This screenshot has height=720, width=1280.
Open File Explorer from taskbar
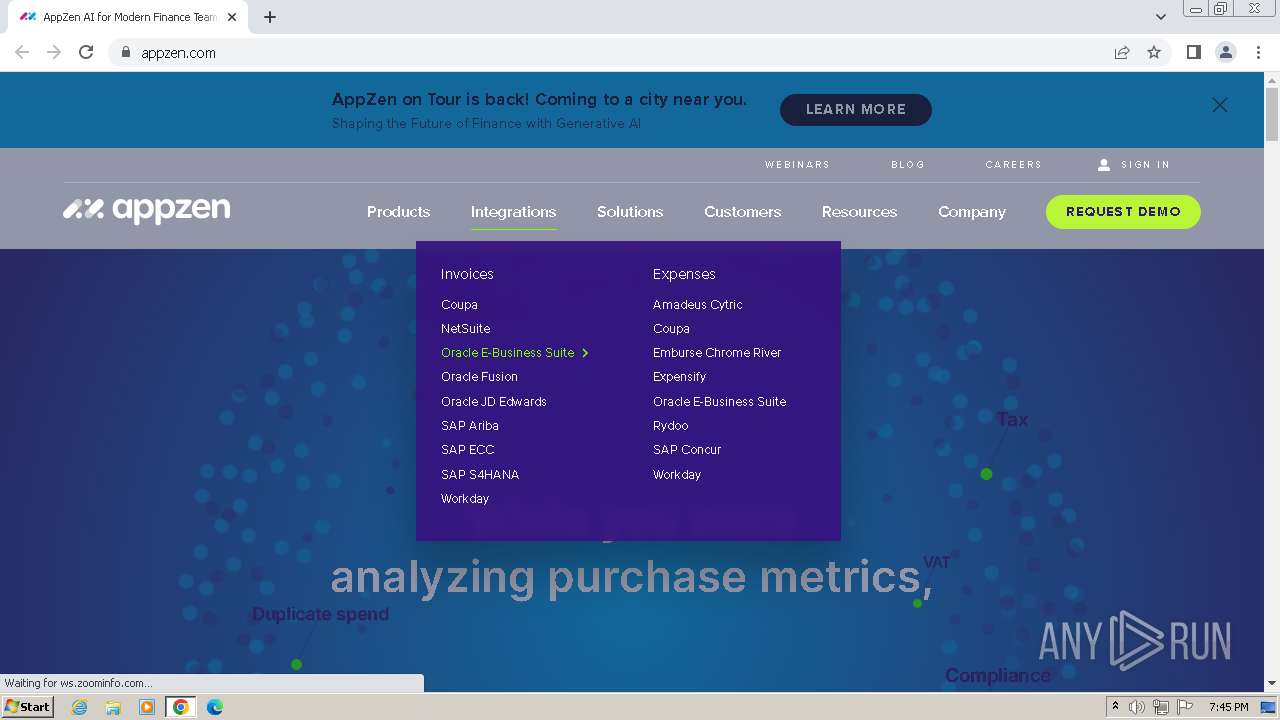[113, 707]
